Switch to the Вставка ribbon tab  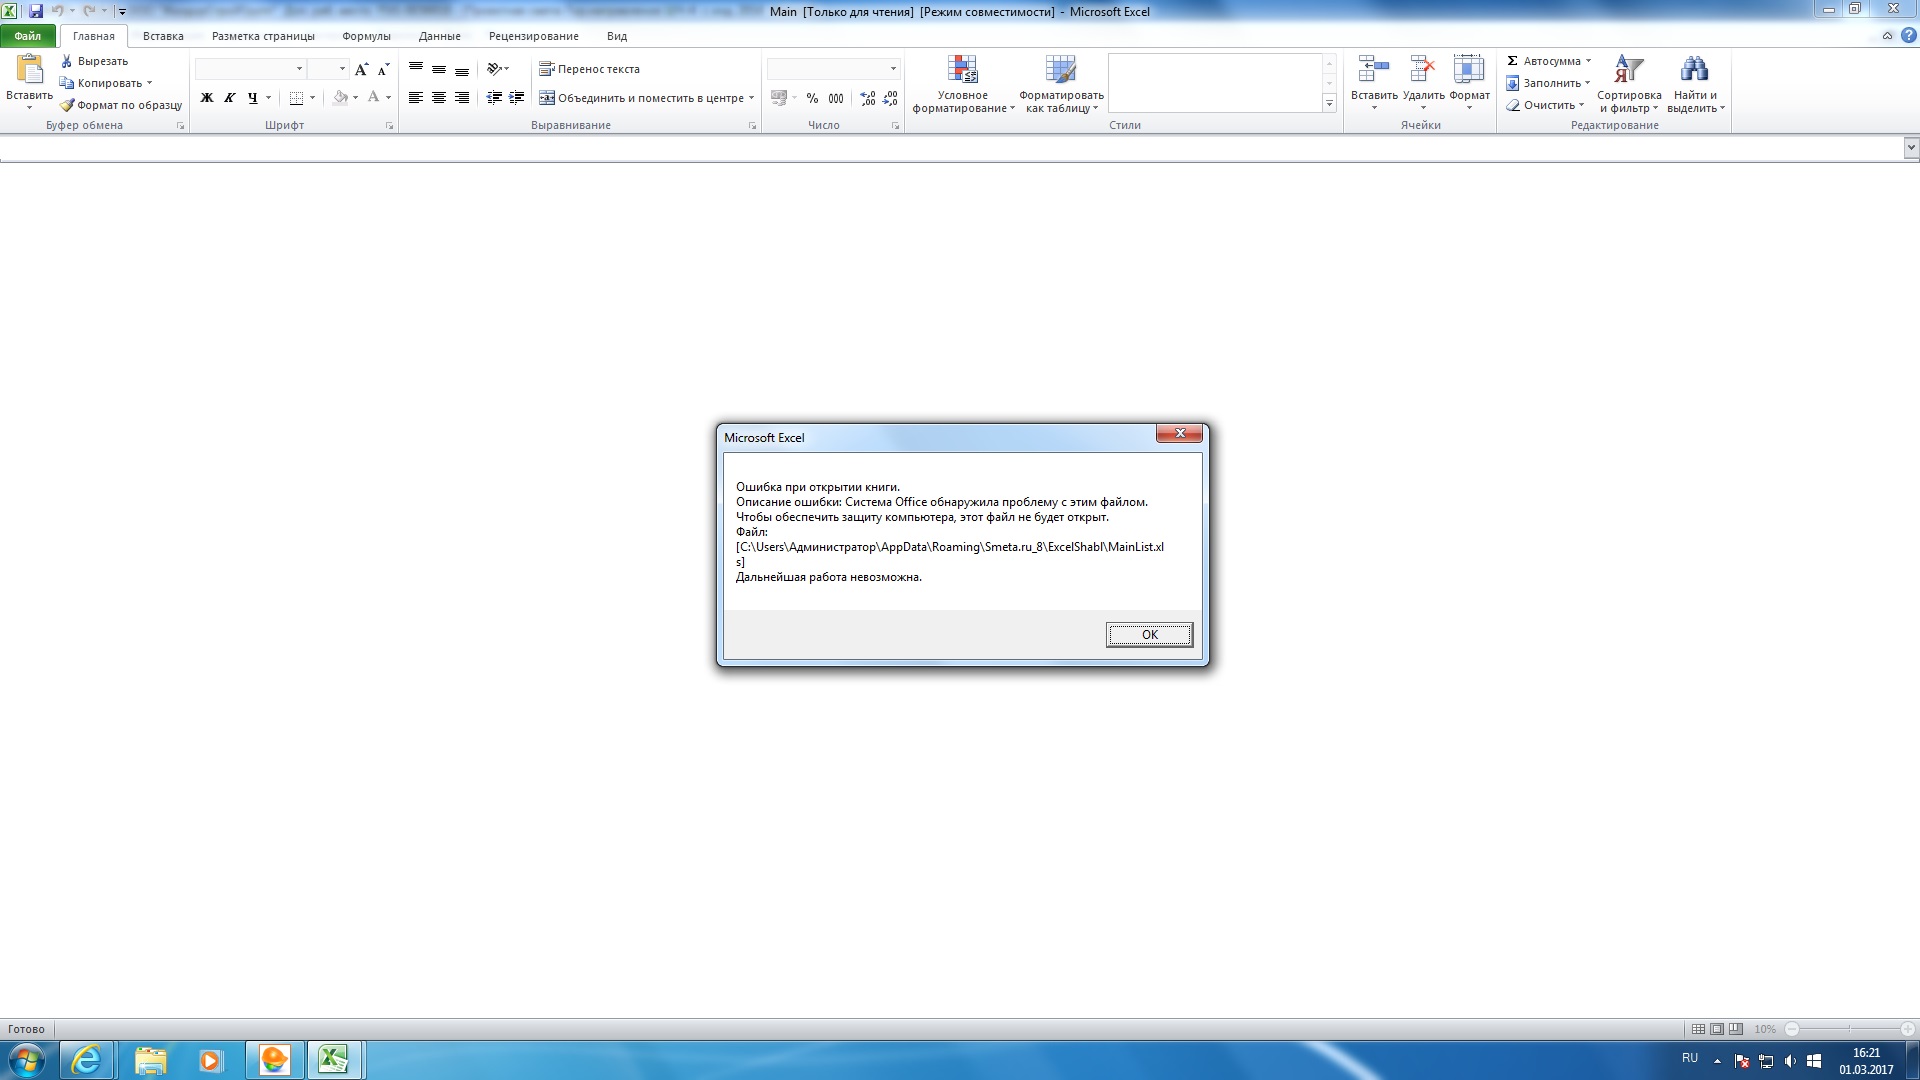pyautogui.click(x=163, y=36)
